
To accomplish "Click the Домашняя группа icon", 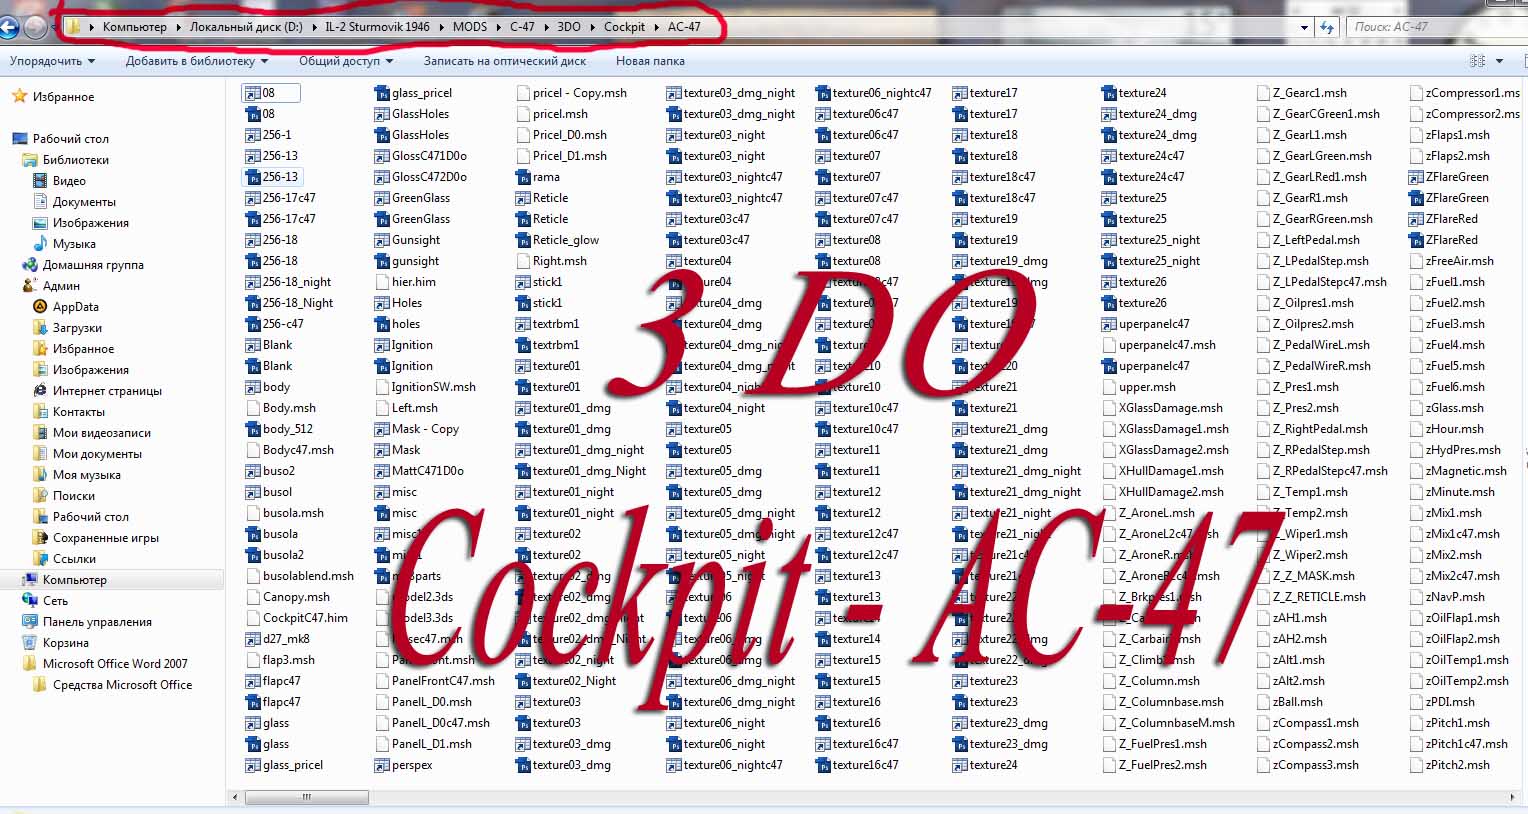I will click(x=30, y=265).
